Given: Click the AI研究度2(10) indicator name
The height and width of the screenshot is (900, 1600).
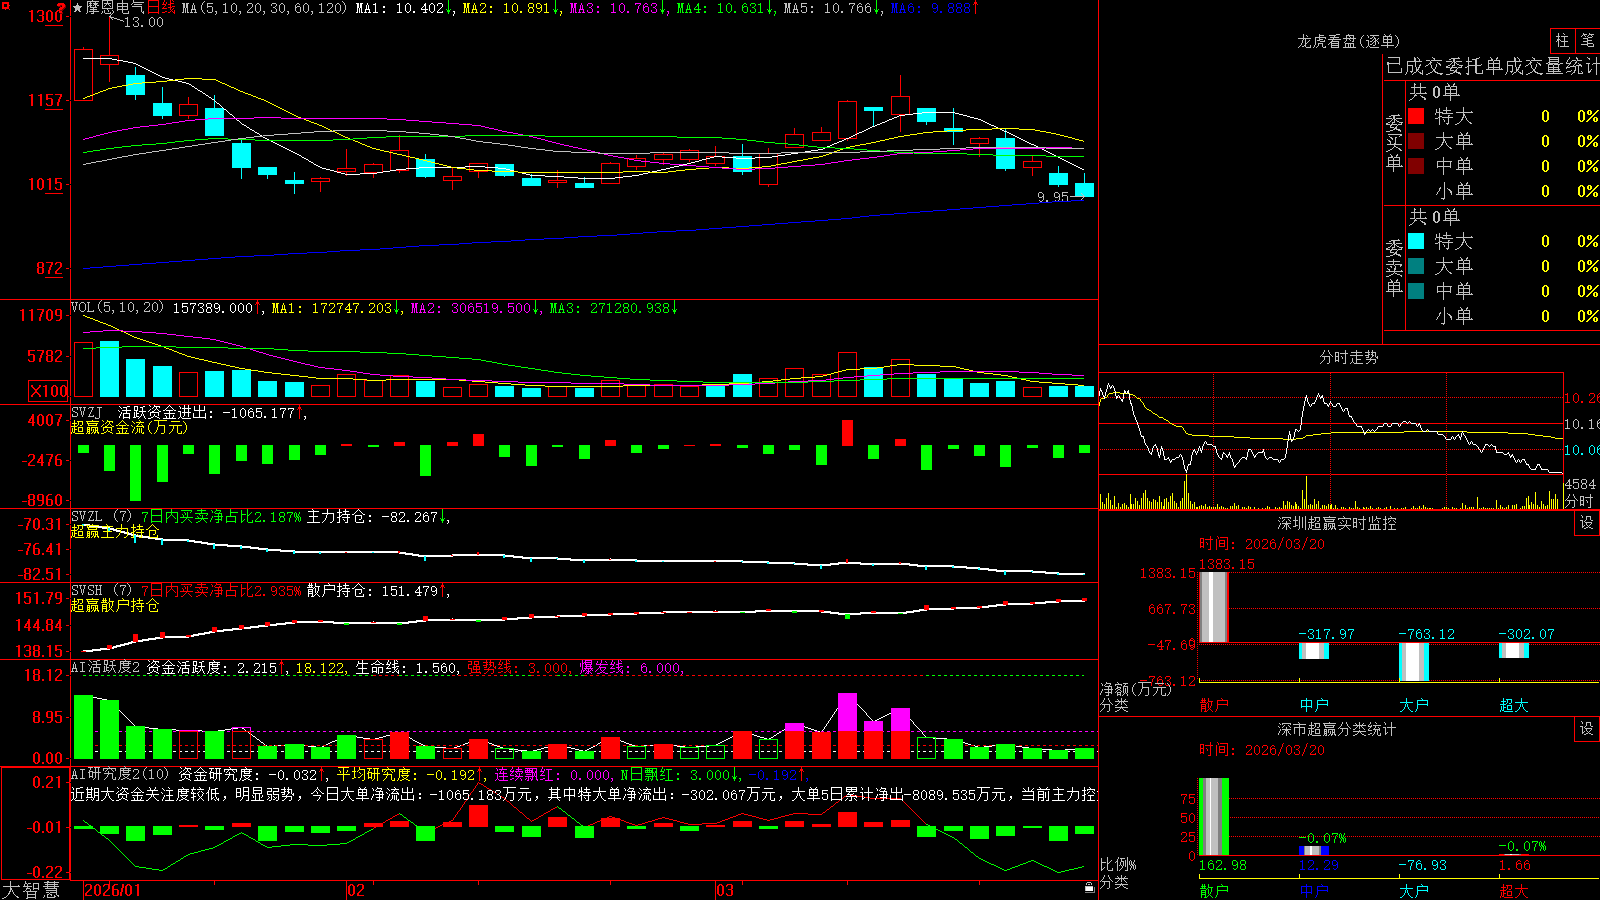Looking at the screenshot, I should coord(120,774).
